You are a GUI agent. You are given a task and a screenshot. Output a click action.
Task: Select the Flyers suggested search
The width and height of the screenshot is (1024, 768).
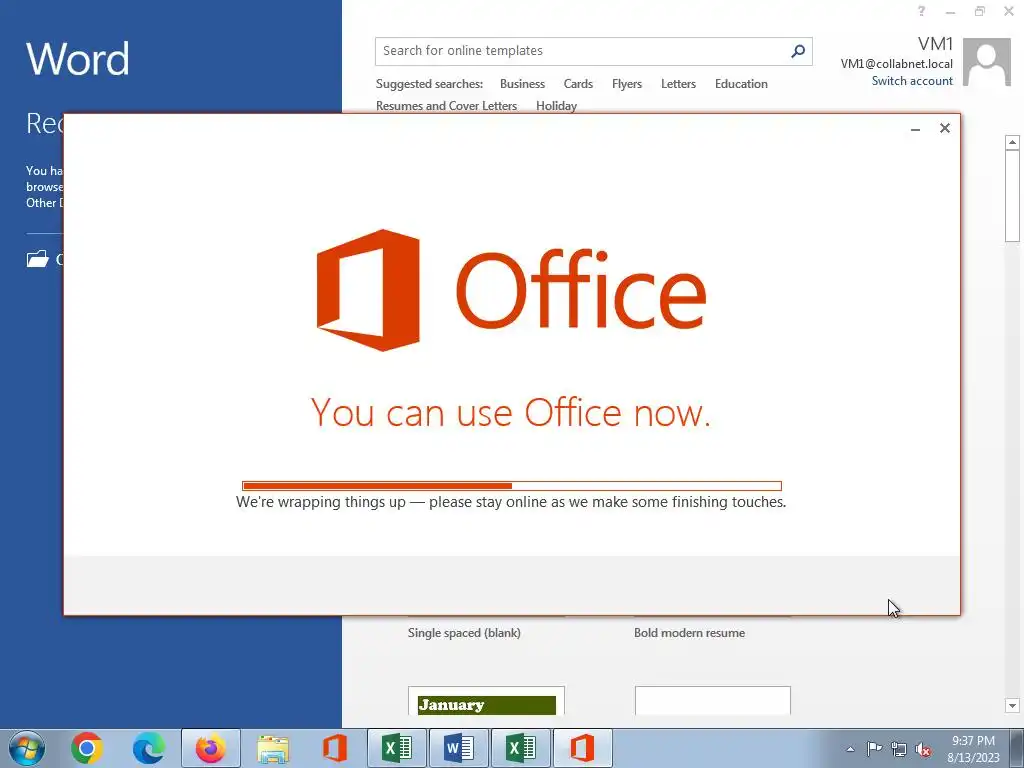tap(627, 84)
